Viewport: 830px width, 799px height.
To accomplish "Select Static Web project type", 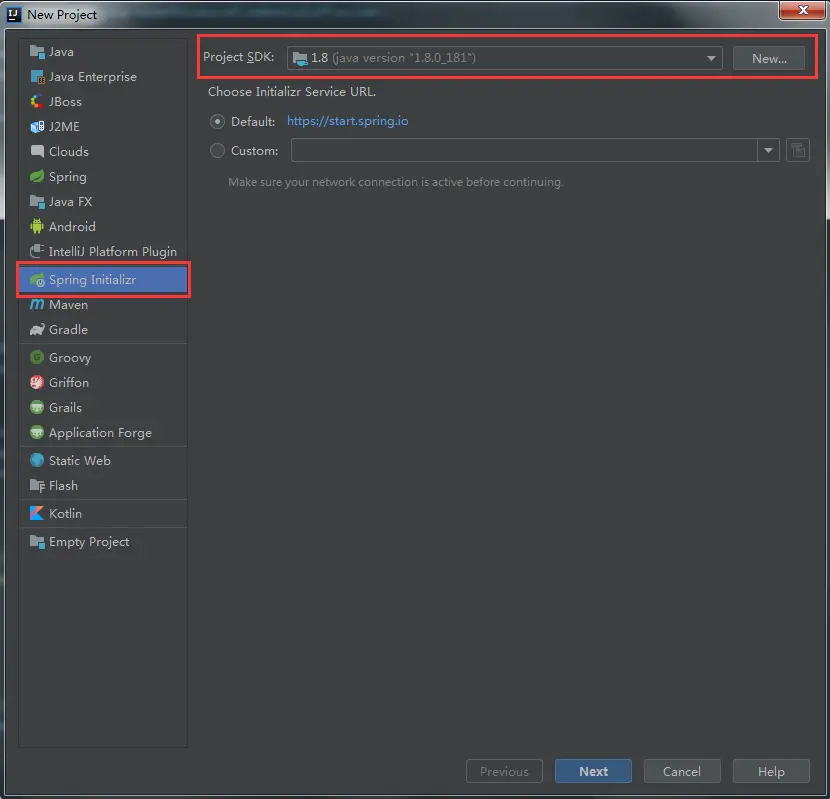I will (103, 460).
